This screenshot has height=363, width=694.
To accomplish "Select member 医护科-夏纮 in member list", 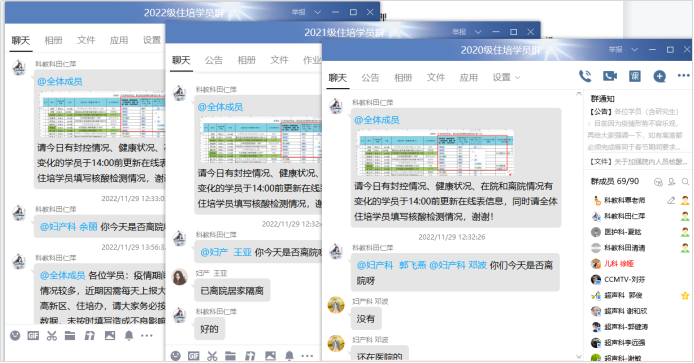I will 623,232.
